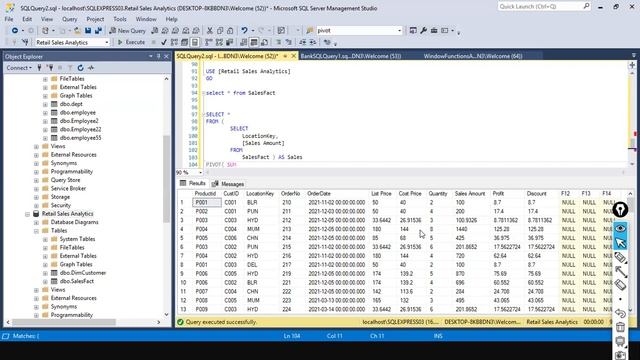Viewport: 640px width, 360px height.
Task: Click the pen highlighter icon in overlay toolbar
Action: coord(620,257)
